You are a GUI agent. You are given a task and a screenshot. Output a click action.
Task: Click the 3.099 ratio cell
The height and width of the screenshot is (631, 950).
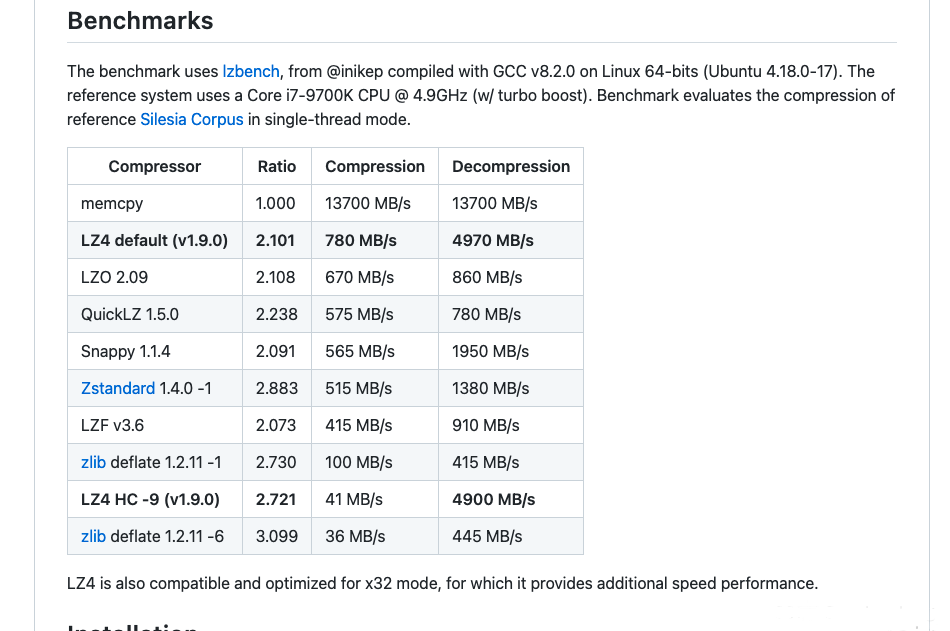point(277,536)
